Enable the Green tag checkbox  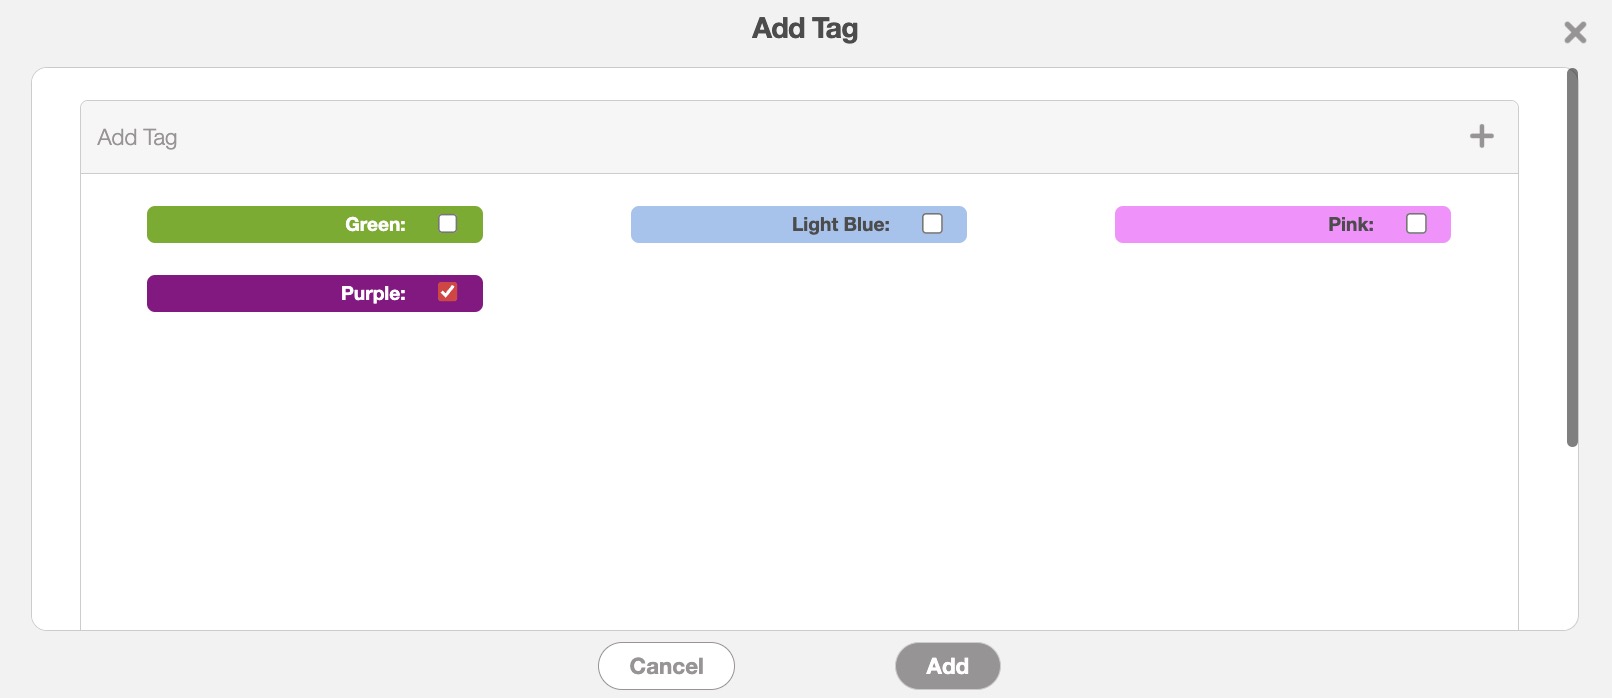click(448, 224)
